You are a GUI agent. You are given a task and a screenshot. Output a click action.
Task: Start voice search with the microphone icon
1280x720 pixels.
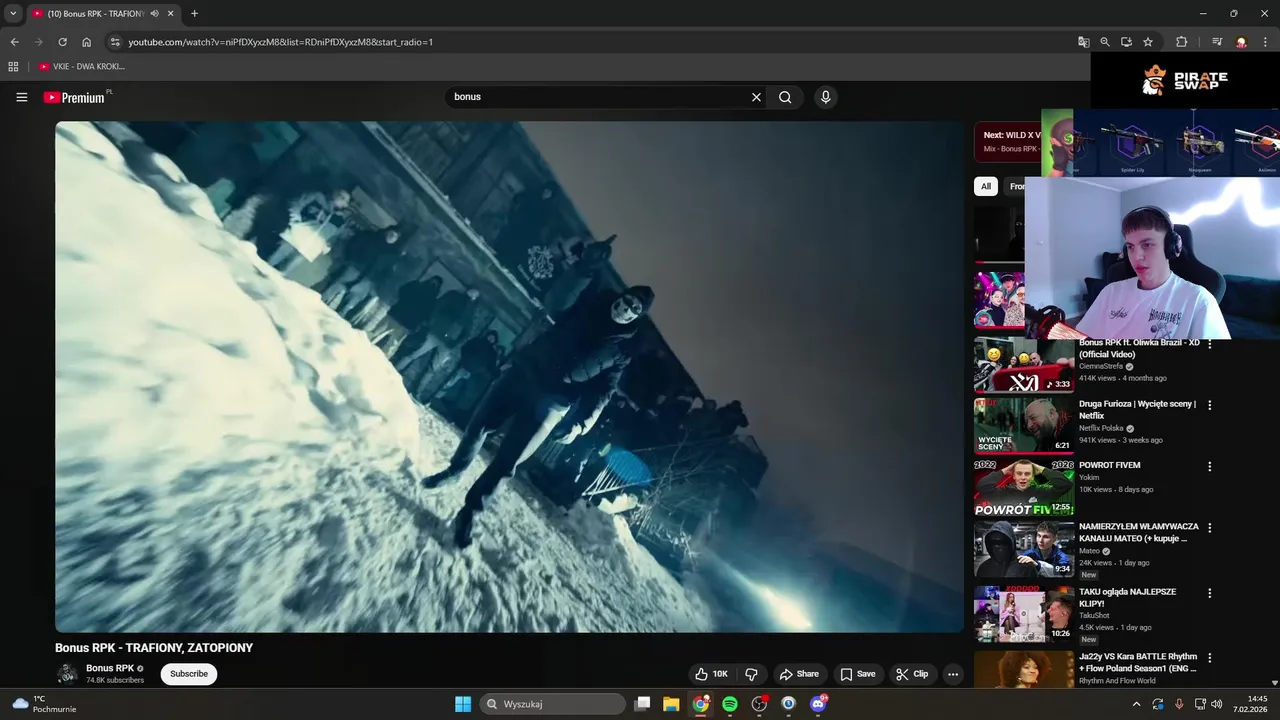[825, 97]
